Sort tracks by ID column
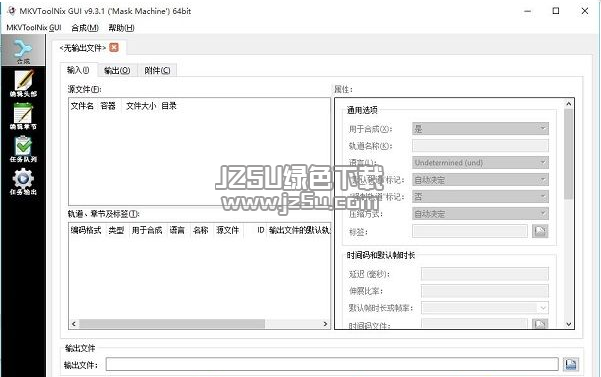This screenshot has height=377, width=601. point(261,230)
